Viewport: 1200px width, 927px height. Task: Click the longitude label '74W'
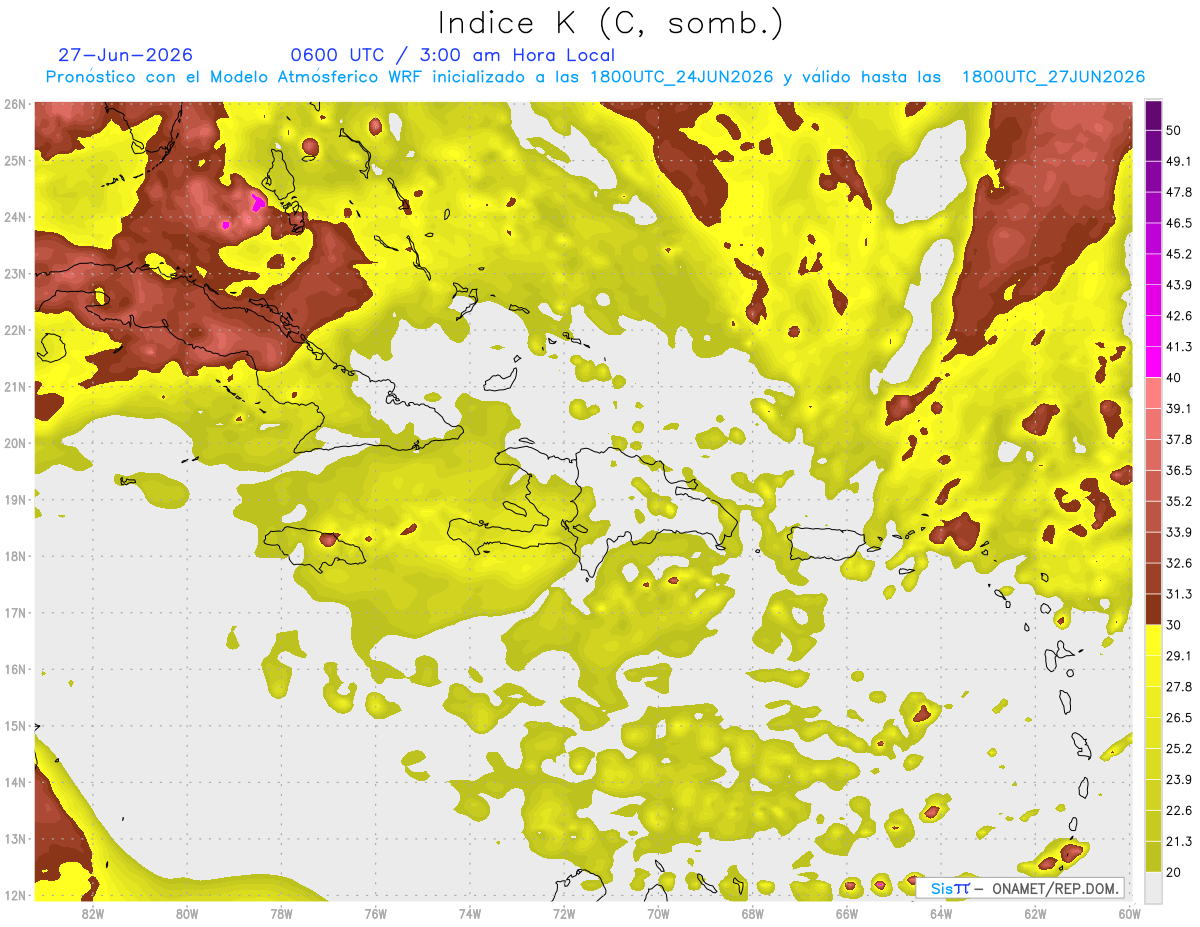(469, 914)
